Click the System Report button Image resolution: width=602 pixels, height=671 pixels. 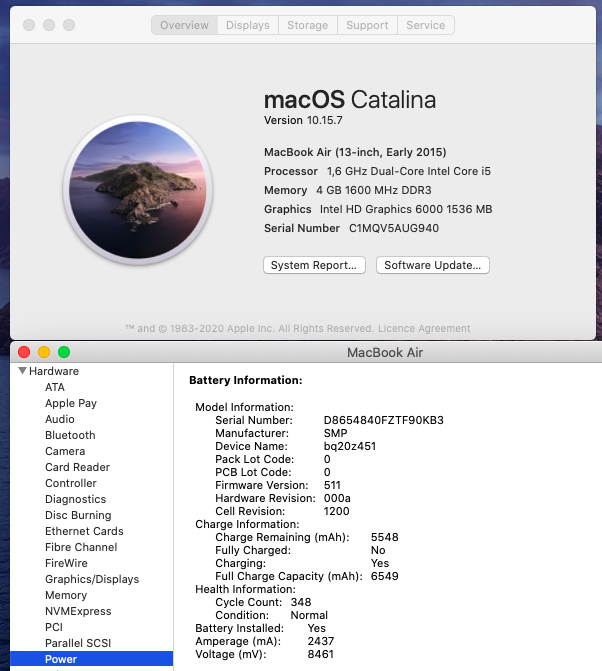(x=314, y=265)
